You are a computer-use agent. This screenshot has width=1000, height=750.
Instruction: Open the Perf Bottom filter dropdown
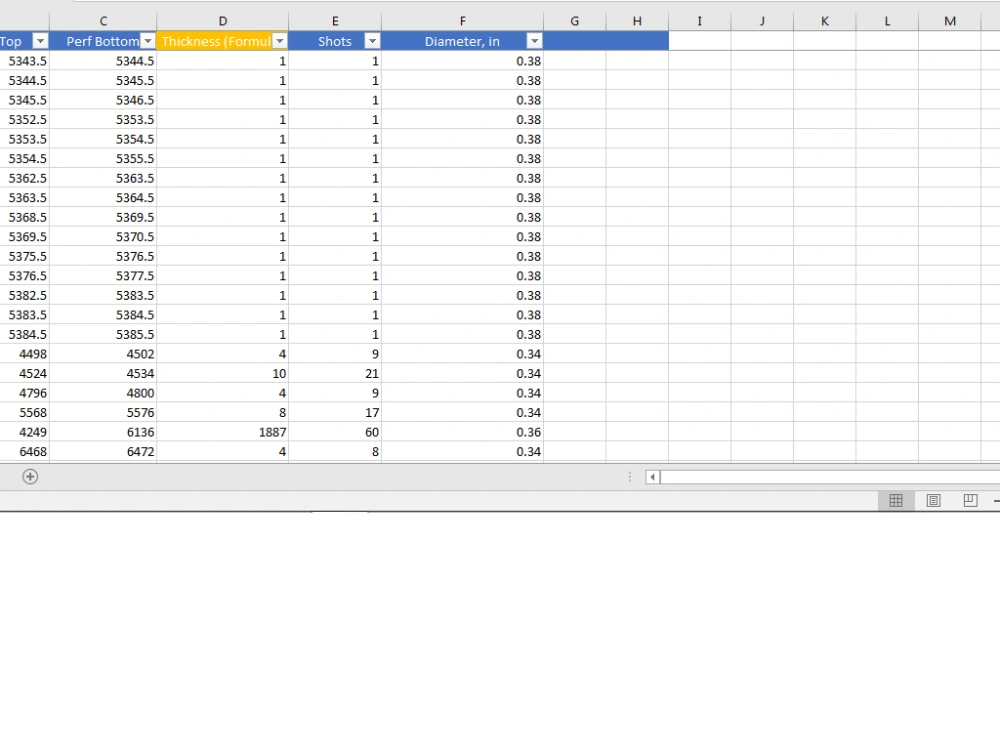(148, 41)
